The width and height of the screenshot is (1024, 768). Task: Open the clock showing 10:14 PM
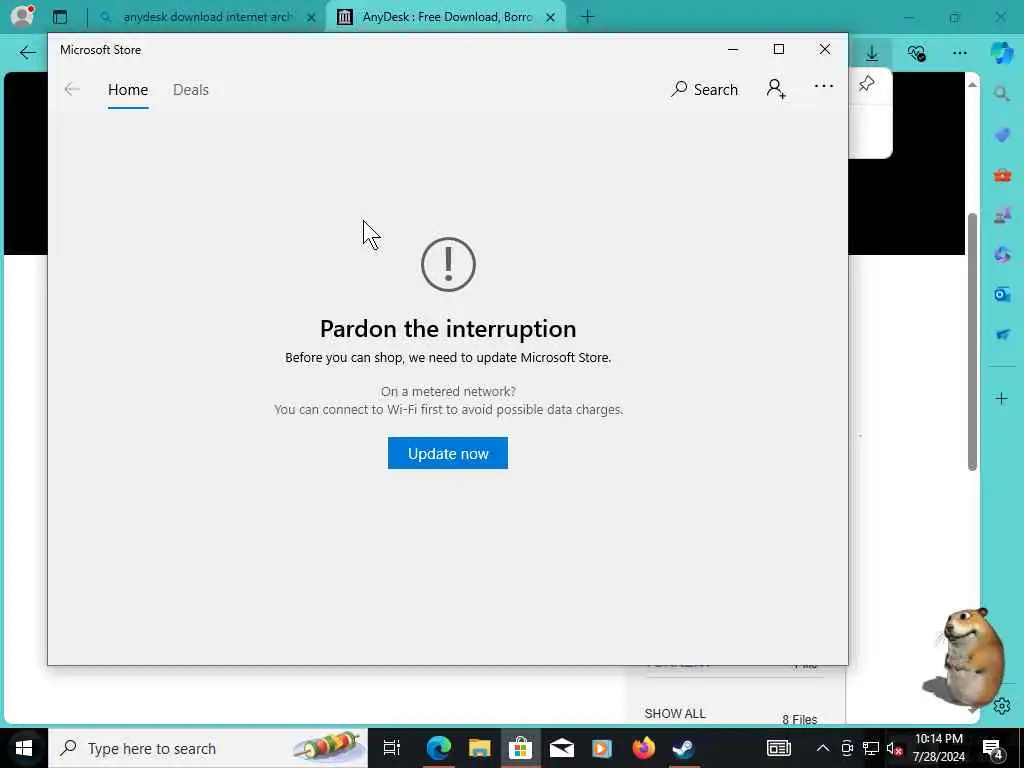click(938, 748)
